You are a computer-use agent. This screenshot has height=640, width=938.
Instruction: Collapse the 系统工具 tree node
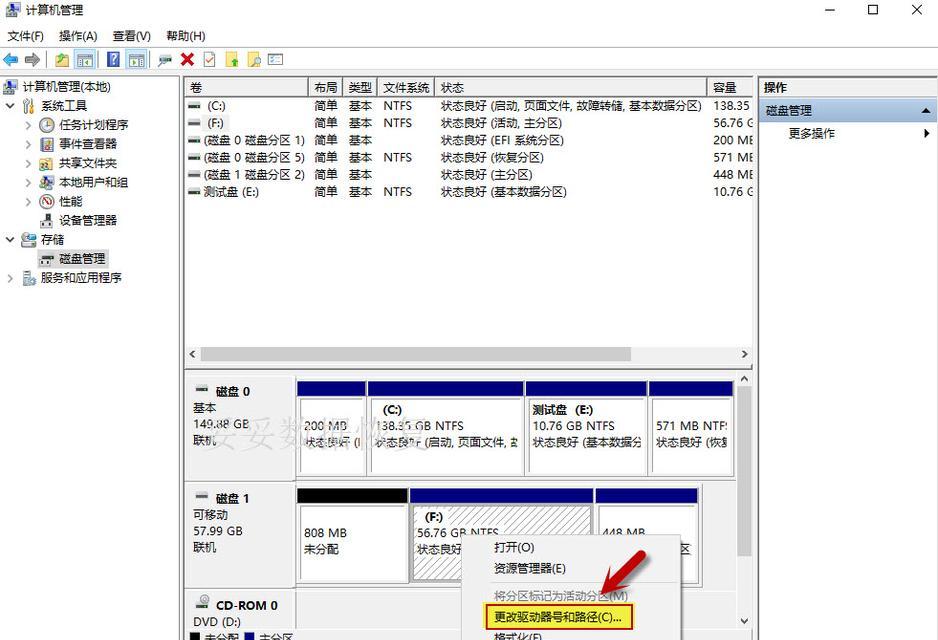pyautogui.click(x=10, y=106)
